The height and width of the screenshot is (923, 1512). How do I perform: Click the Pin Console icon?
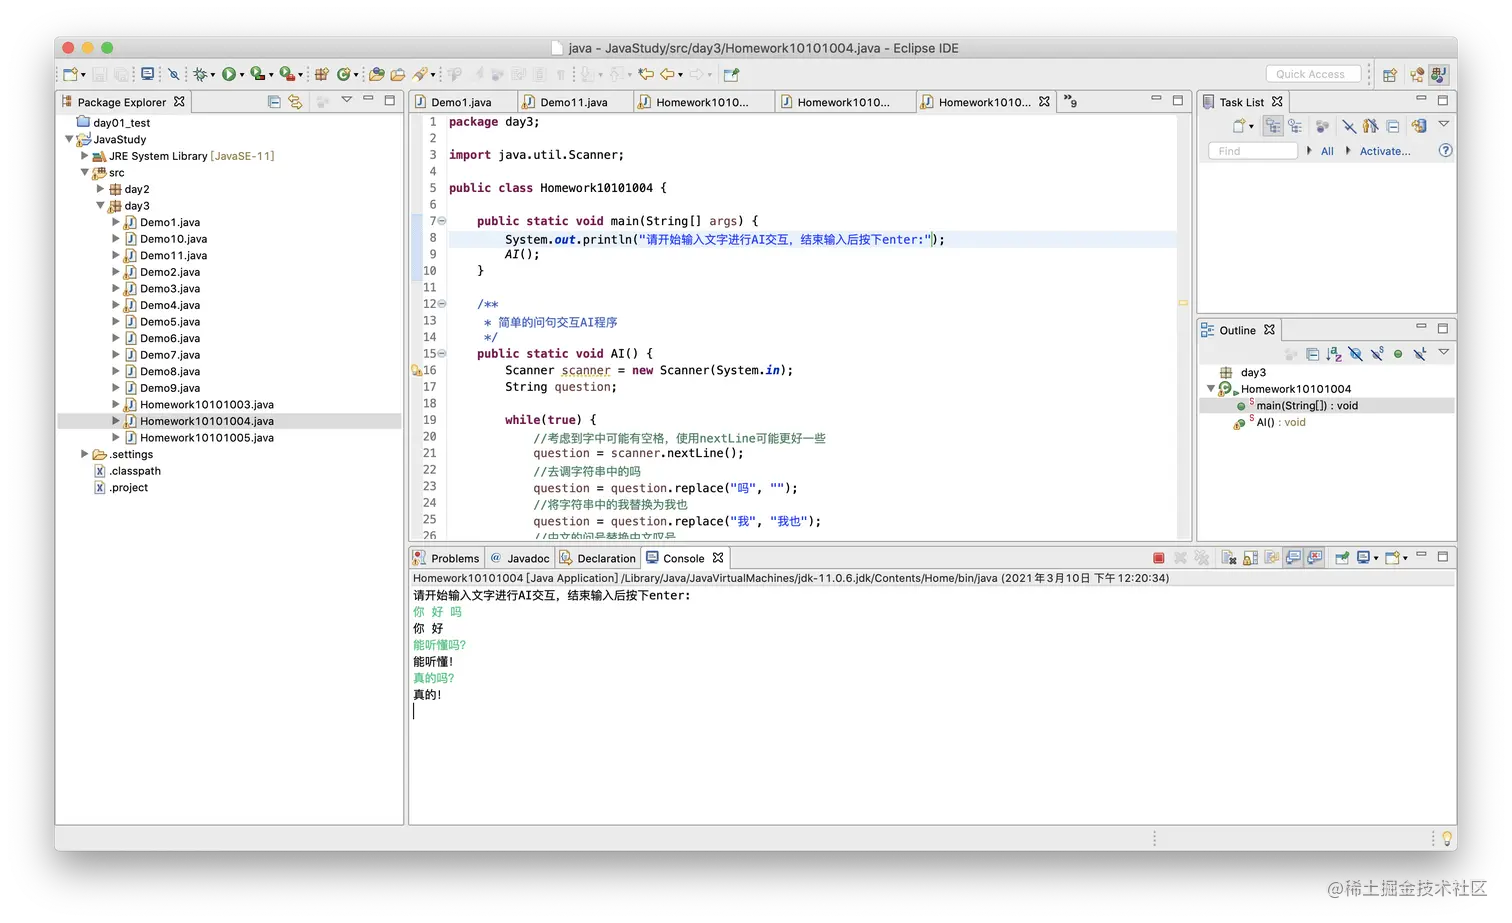[x=1342, y=558]
